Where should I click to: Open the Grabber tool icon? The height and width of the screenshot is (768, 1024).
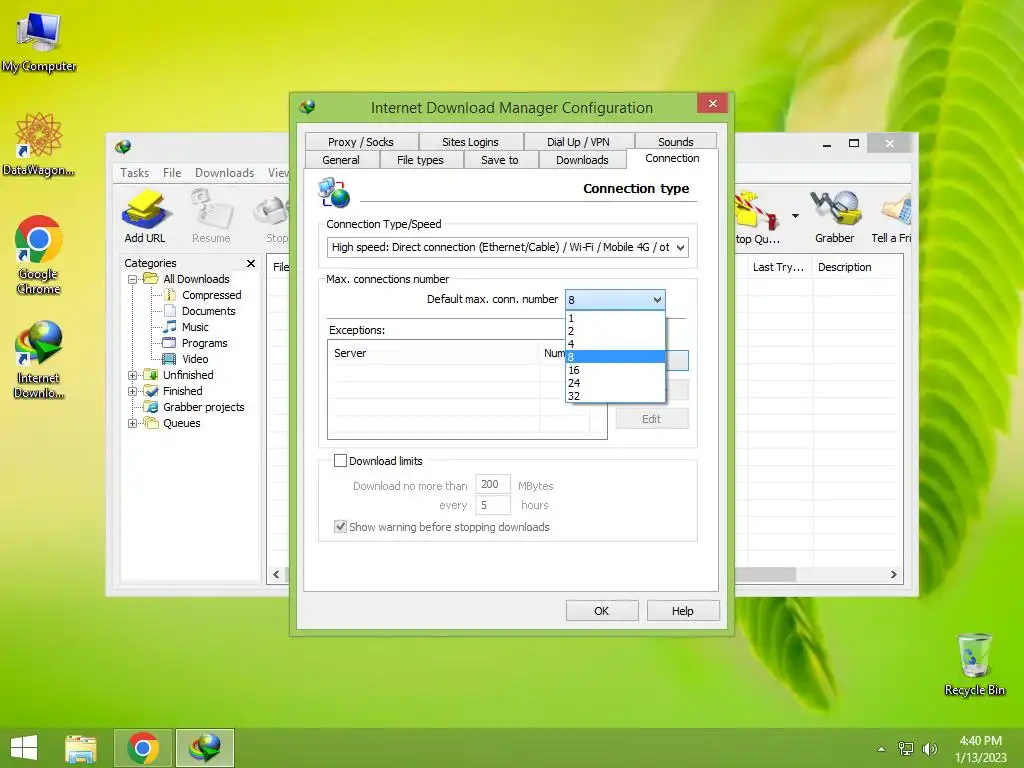tap(835, 216)
